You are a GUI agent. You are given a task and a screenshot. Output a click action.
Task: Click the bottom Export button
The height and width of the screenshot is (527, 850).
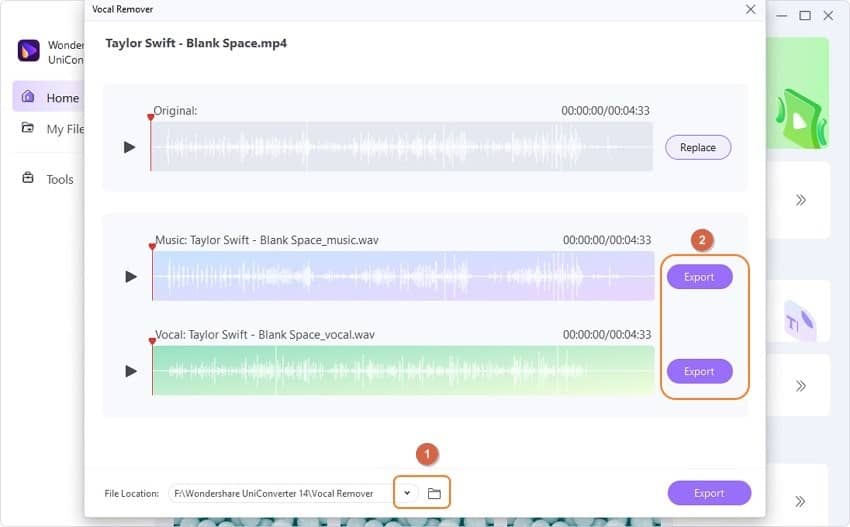click(x=709, y=493)
